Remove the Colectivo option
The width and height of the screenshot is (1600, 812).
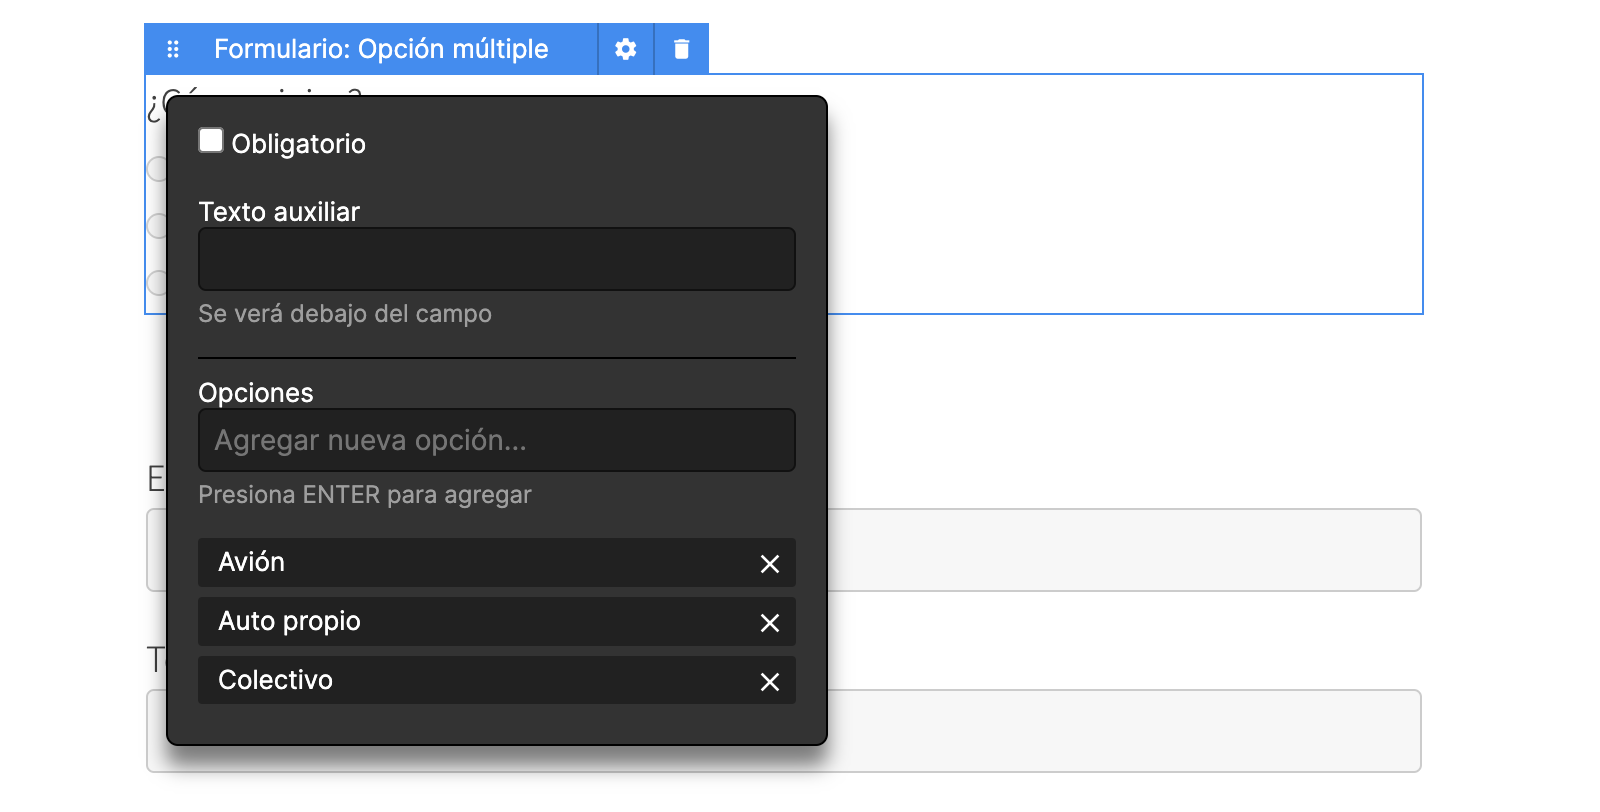(x=769, y=682)
